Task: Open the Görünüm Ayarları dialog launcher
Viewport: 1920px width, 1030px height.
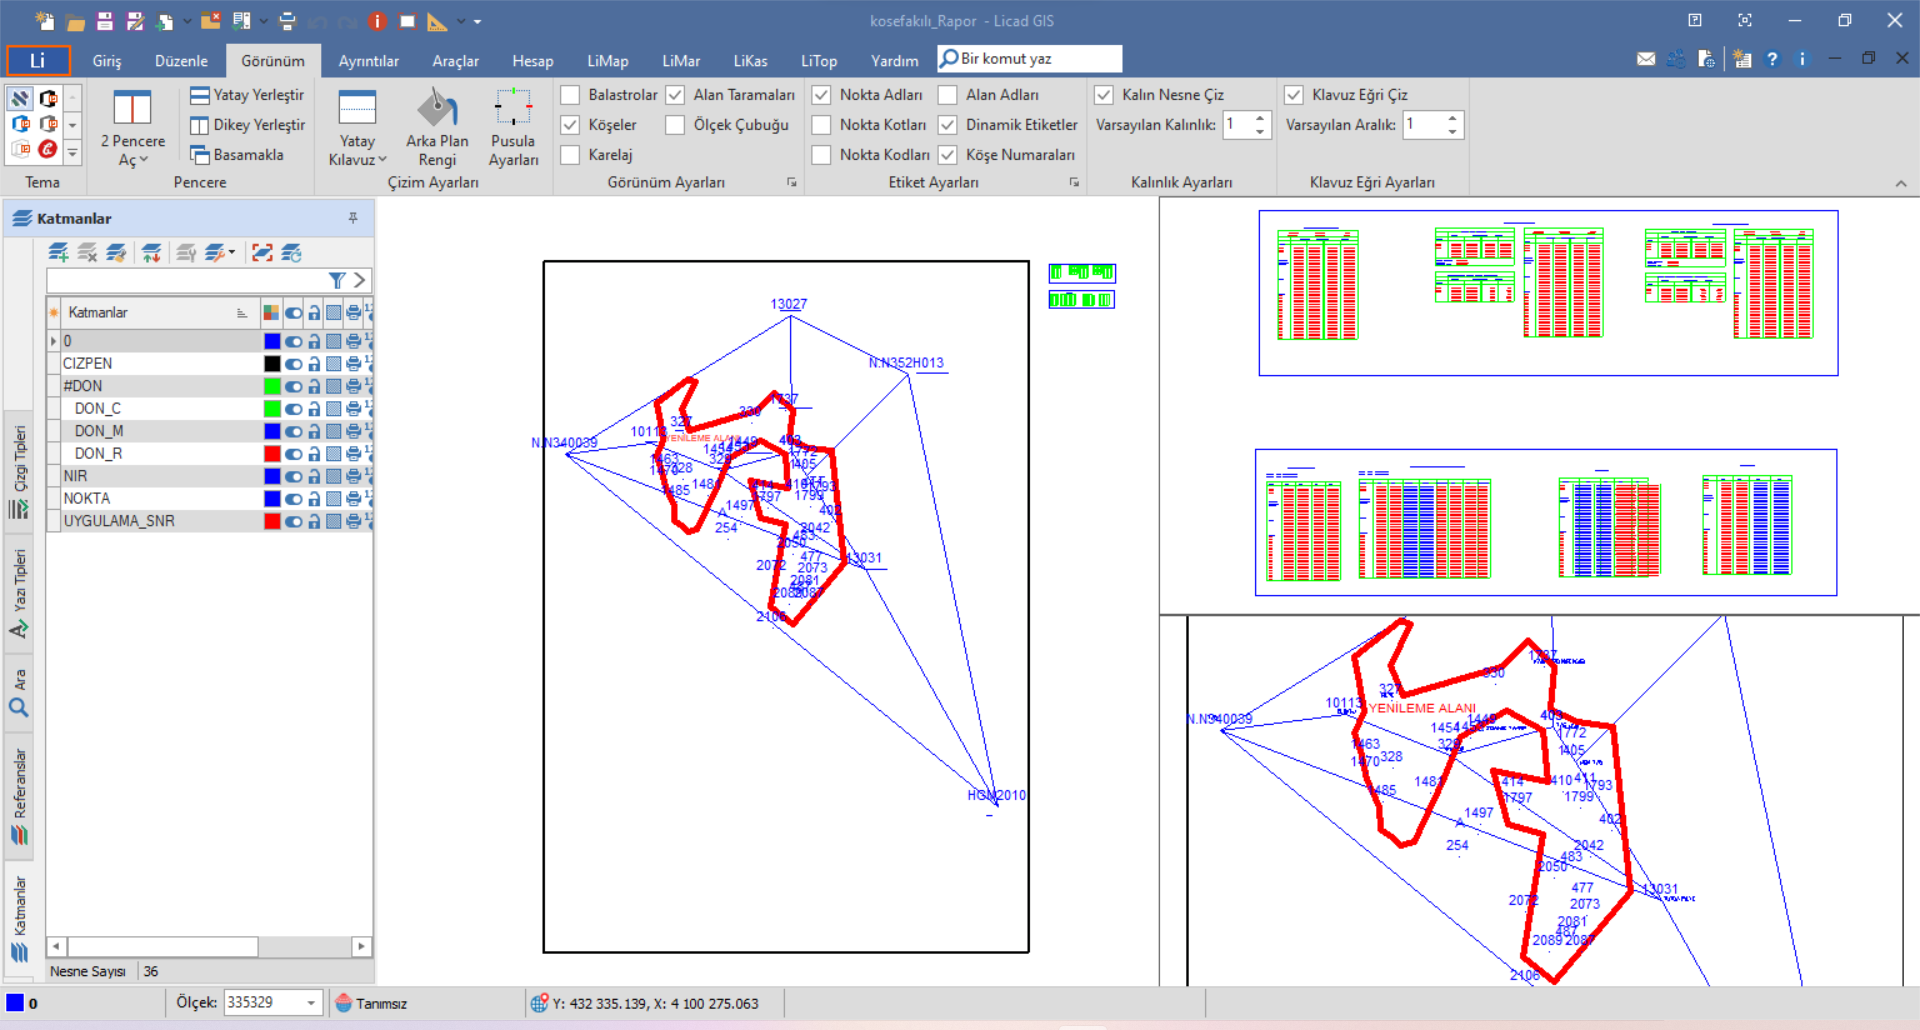Action: point(791,182)
